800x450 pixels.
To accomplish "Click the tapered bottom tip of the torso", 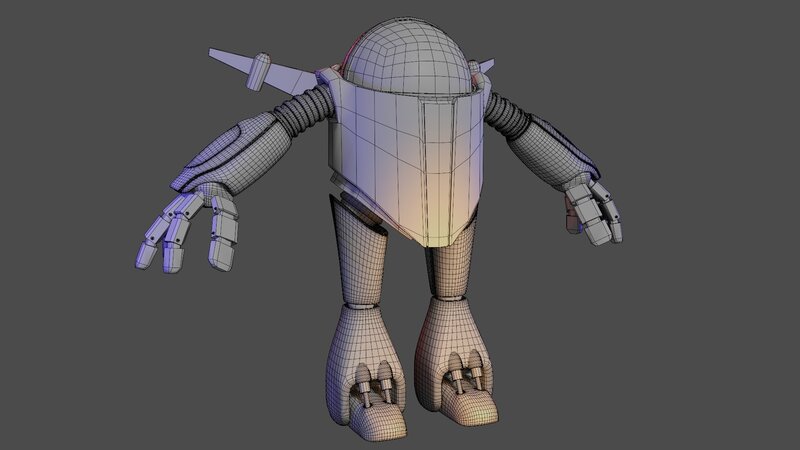I will click(x=430, y=235).
